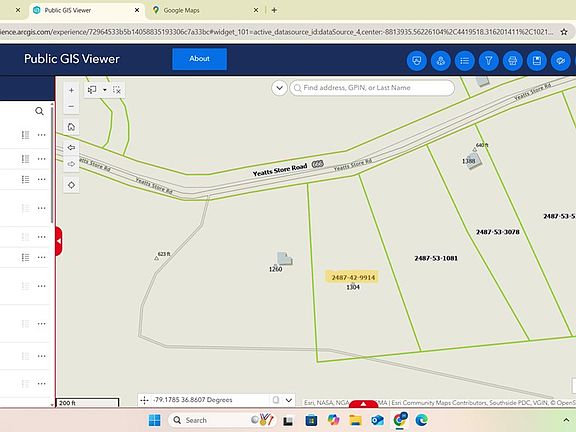Image resolution: width=576 pixels, height=432 pixels.
Task: Open the legend list widget in header
Action: (x=465, y=61)
